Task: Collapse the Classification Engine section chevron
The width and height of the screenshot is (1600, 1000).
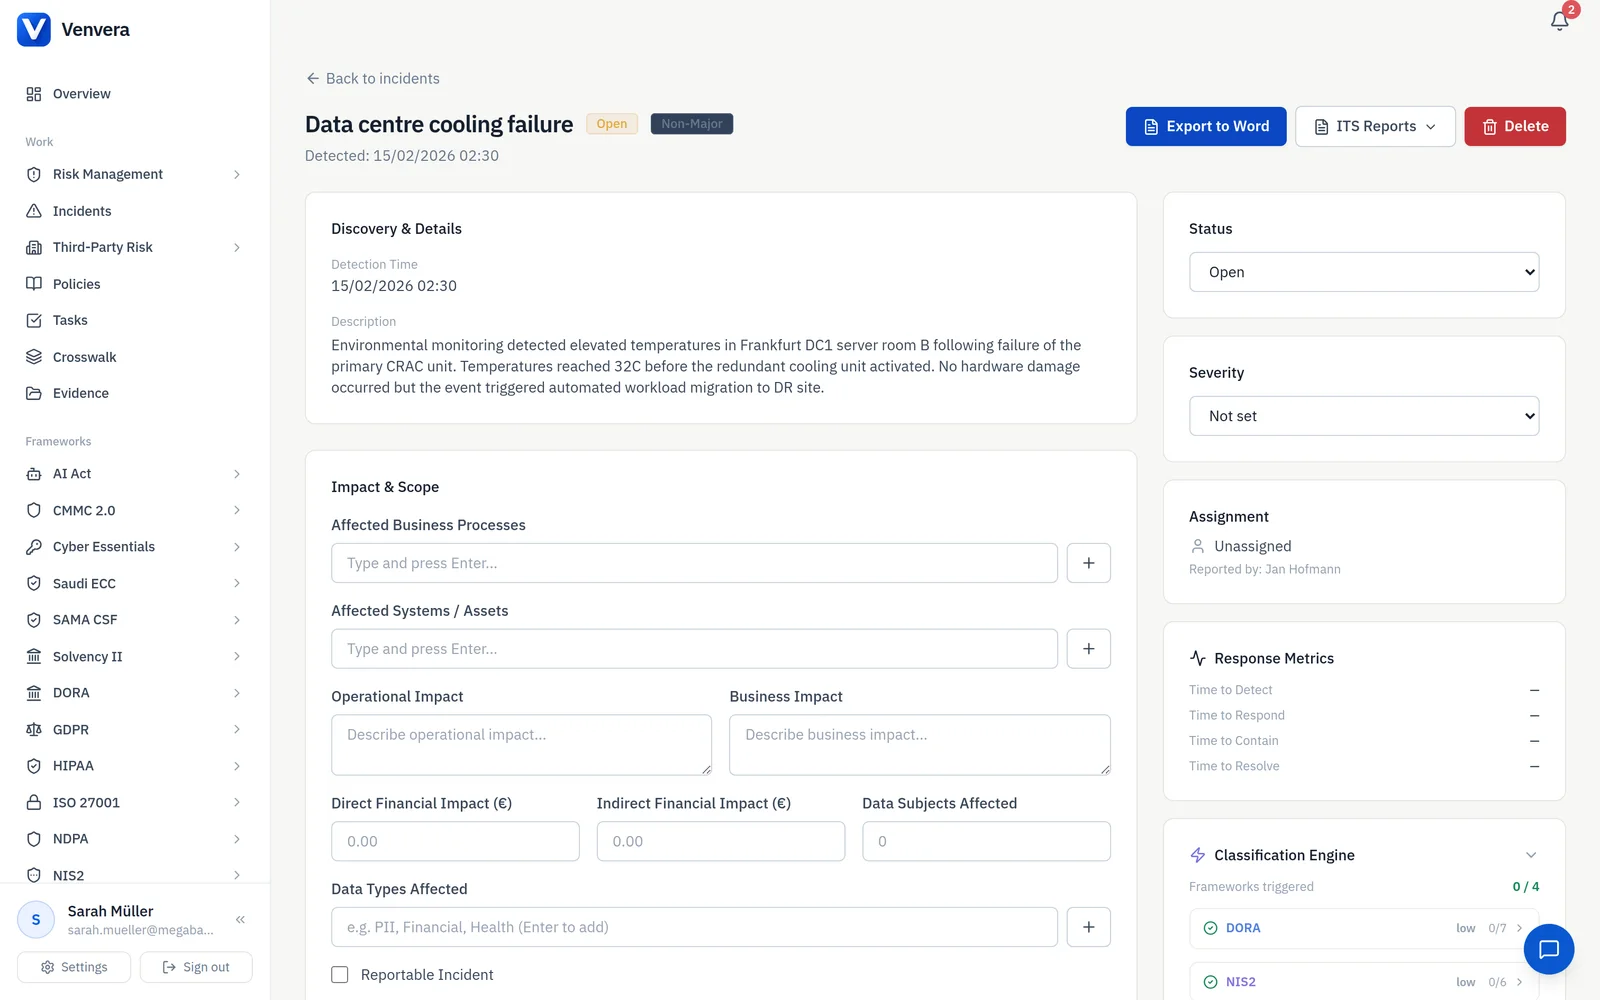Action: [1531, 855]
